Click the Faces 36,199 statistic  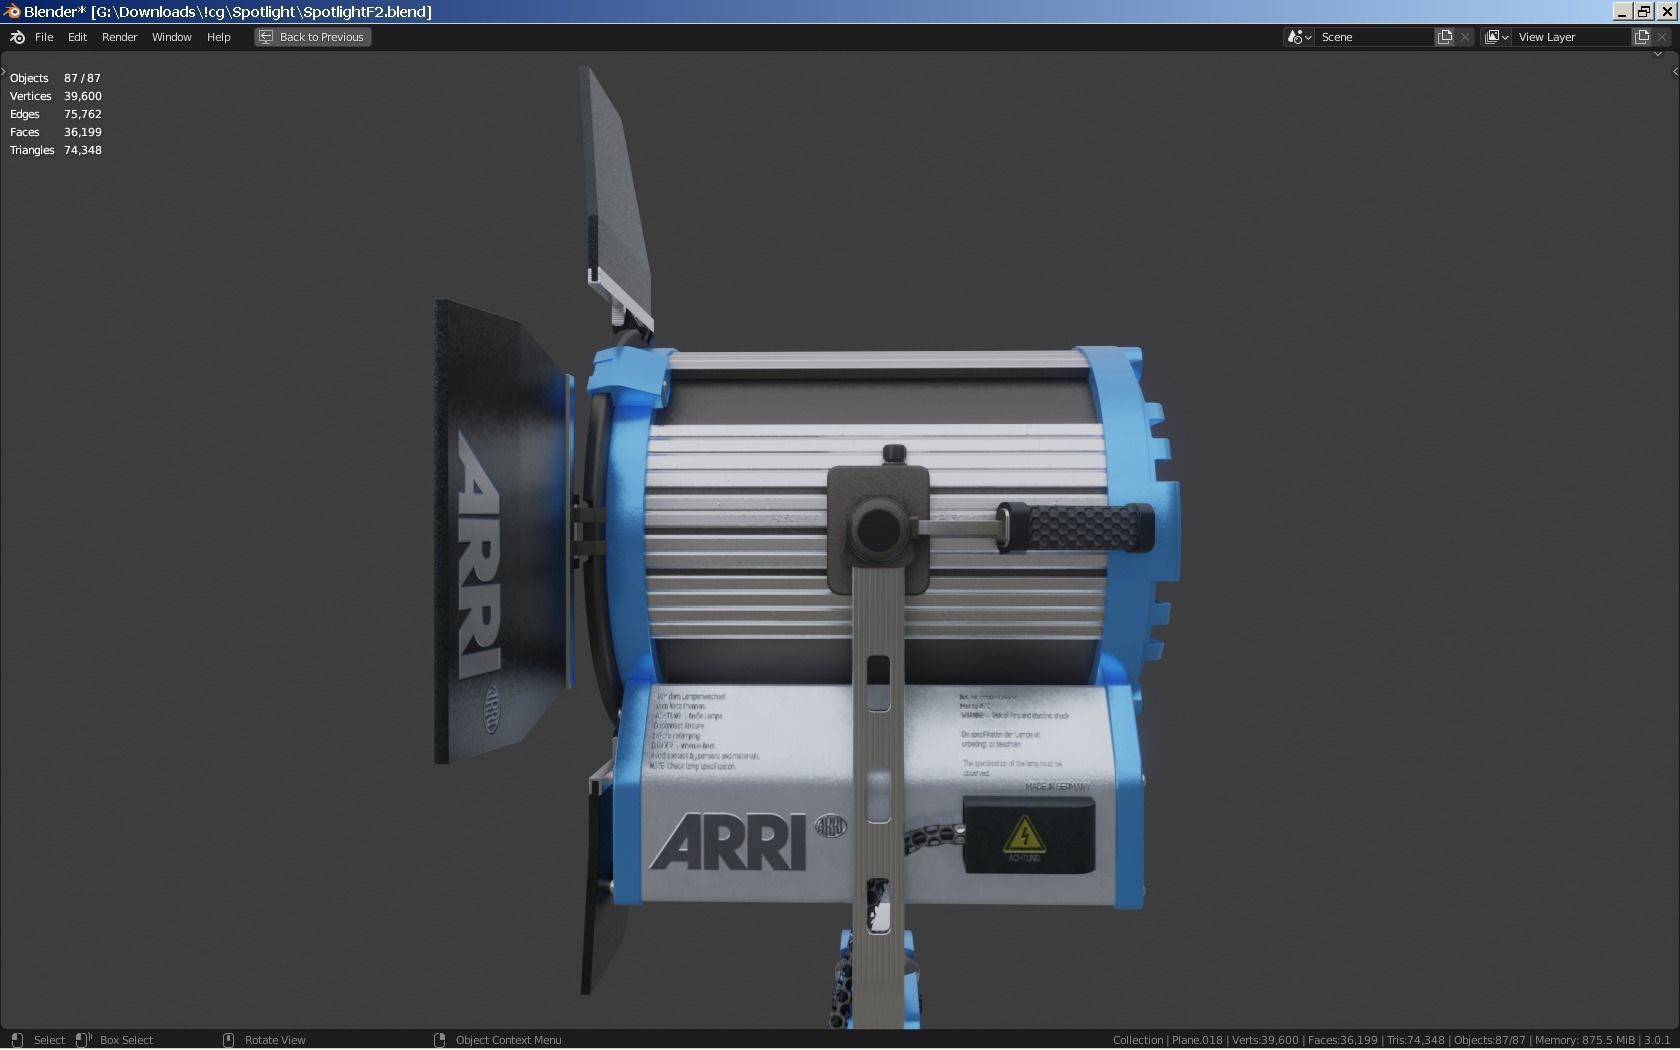point(56,132)
